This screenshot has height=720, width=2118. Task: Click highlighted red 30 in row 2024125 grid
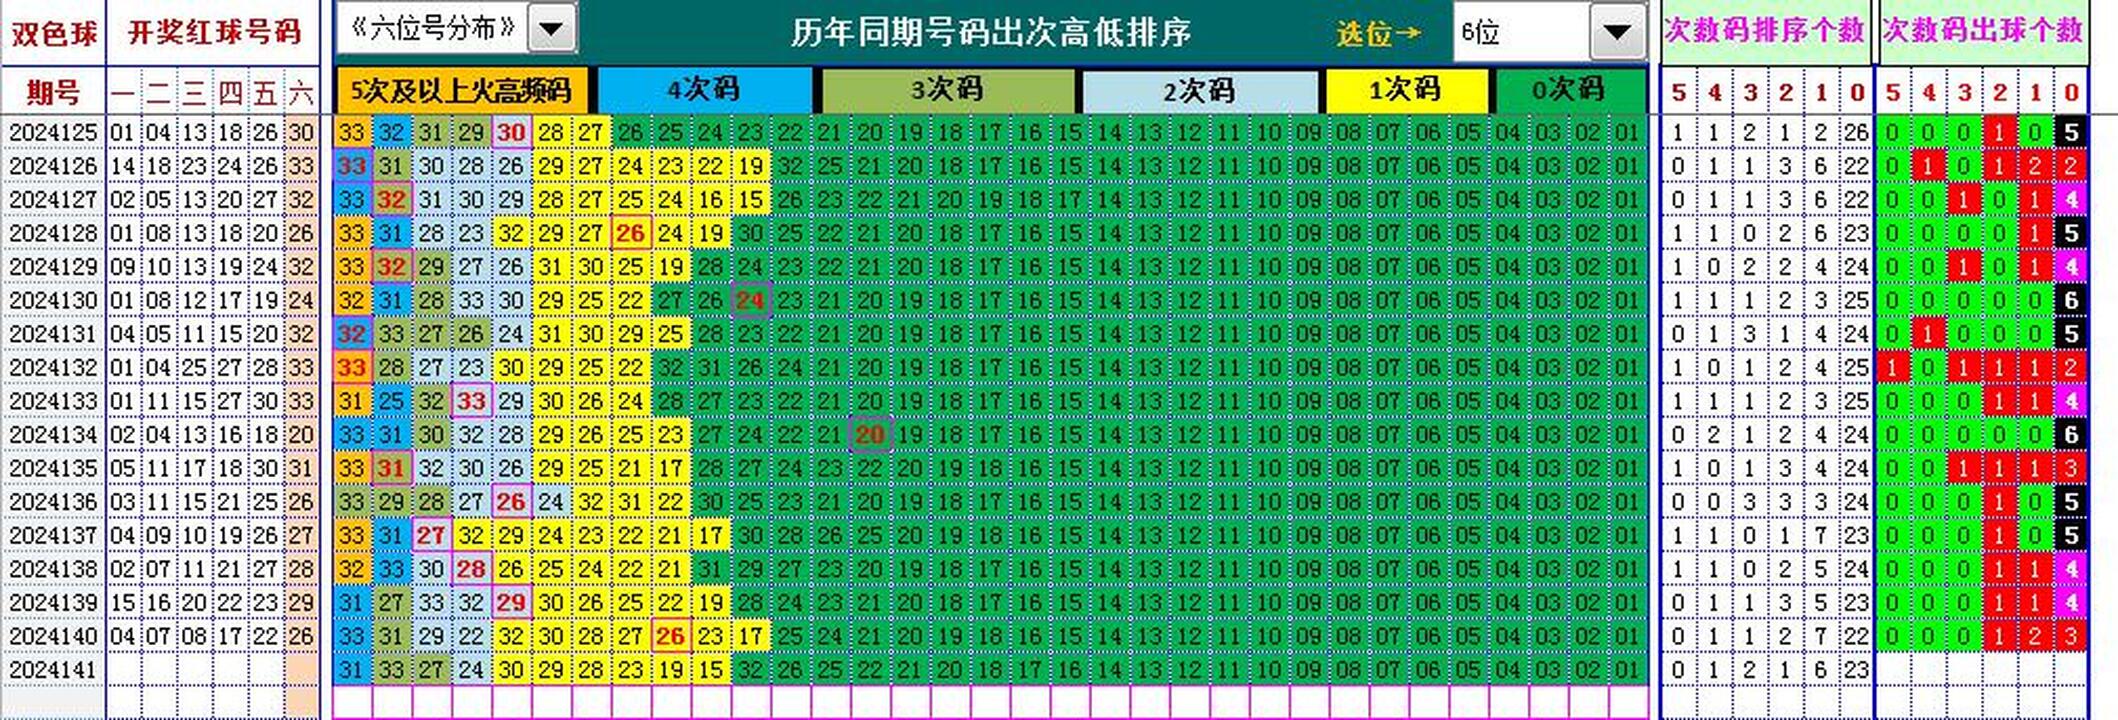(511, 132)
